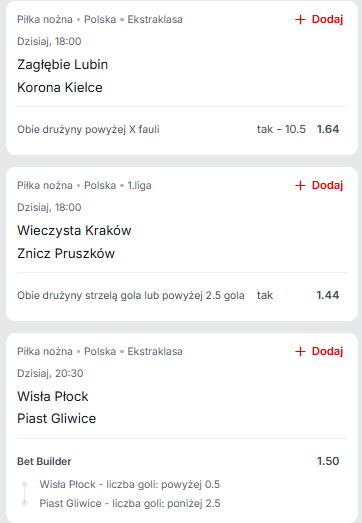Click 'Obie drużyny powyżej X fauli' market
The width and height of the screenshot is (362, 523).
88,129
